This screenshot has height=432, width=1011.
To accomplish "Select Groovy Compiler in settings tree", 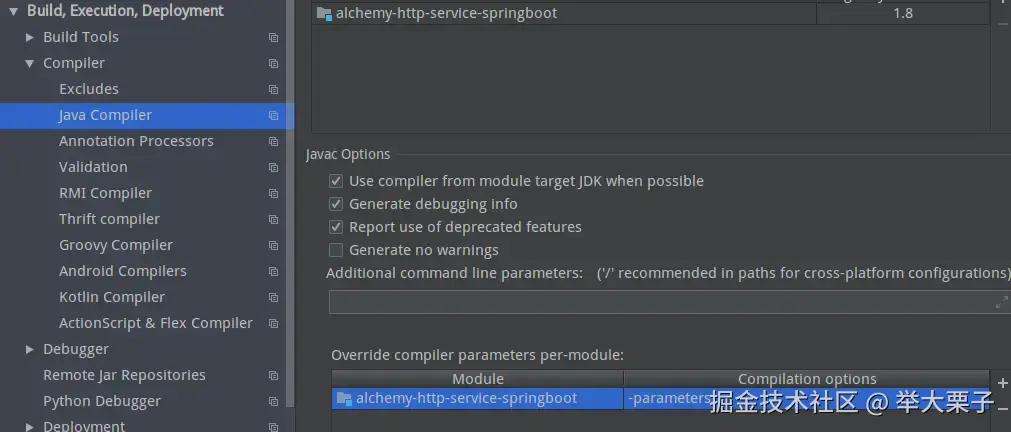I will coord(115,245).
